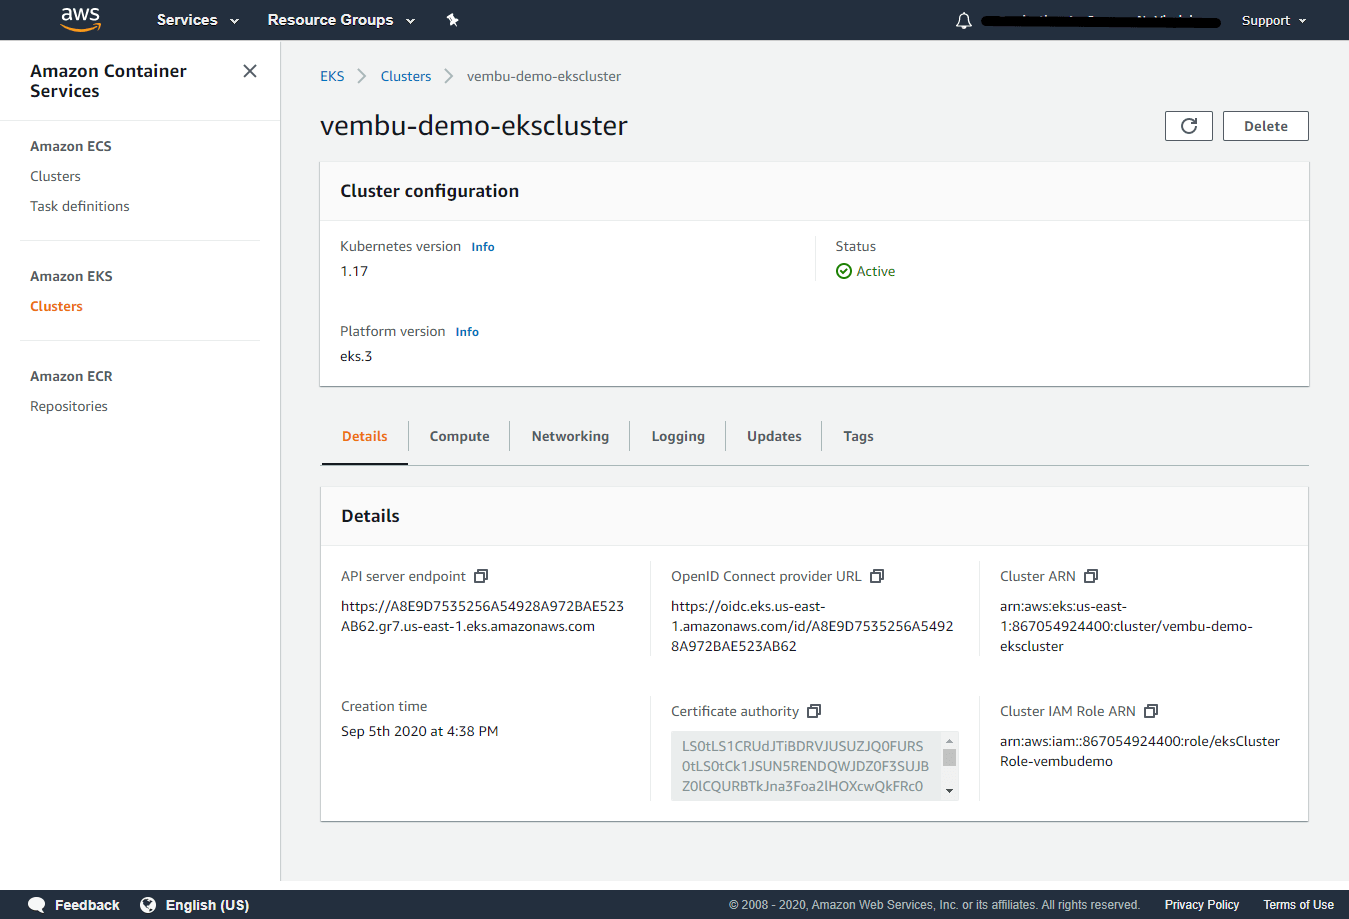Image resolution: width=1349 pixels, height=919 pixels.
Task: Change language from English (US)
Action: coord(207,905)
